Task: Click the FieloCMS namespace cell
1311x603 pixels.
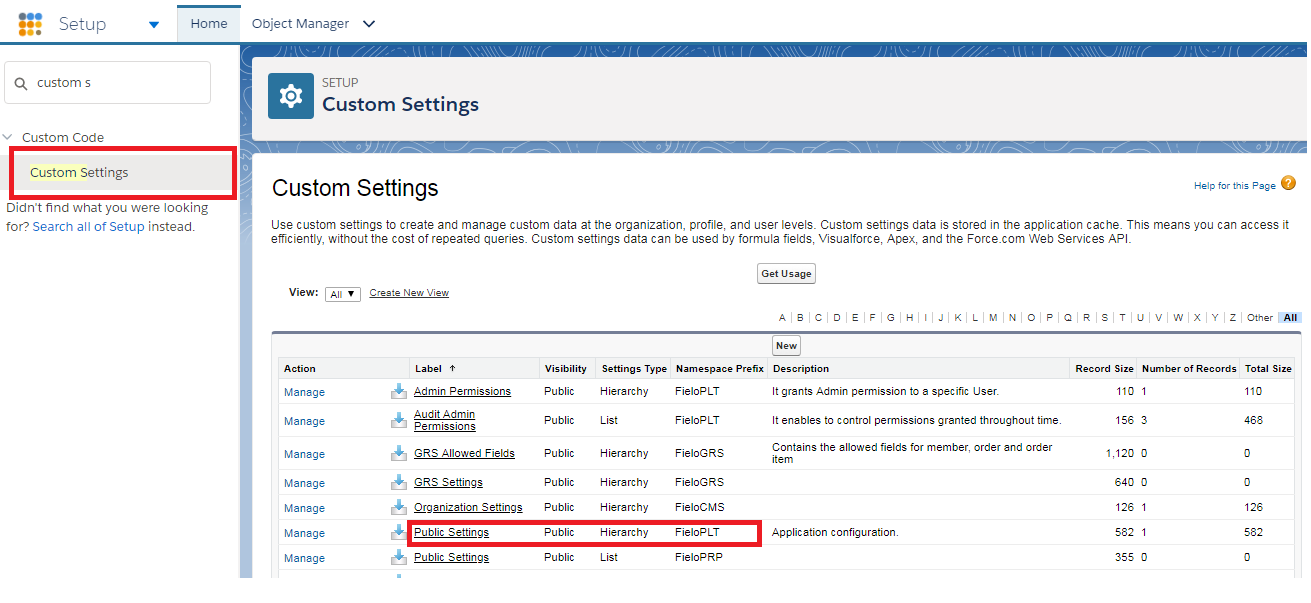Action: [x=699, y=507]
